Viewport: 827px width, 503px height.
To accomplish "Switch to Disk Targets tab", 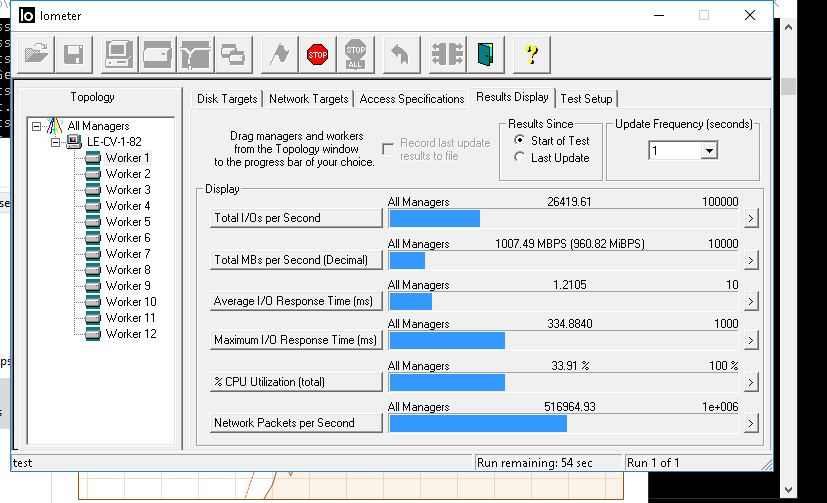I will point(227,99).
